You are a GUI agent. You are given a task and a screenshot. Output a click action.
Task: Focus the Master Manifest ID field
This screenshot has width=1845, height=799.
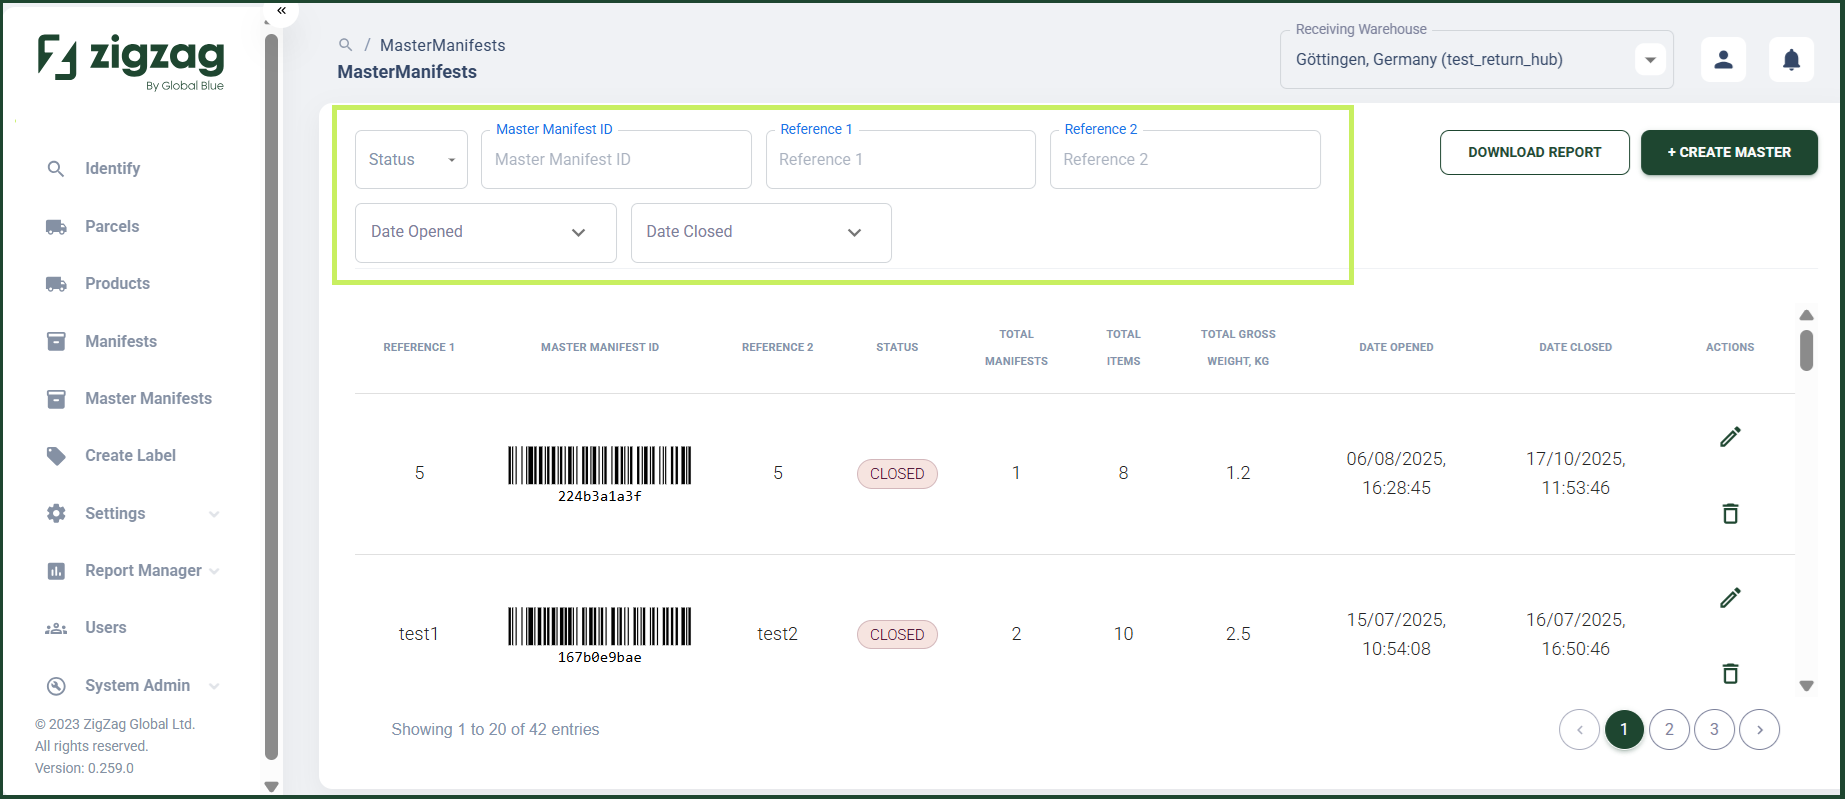[x=616, y=159]
